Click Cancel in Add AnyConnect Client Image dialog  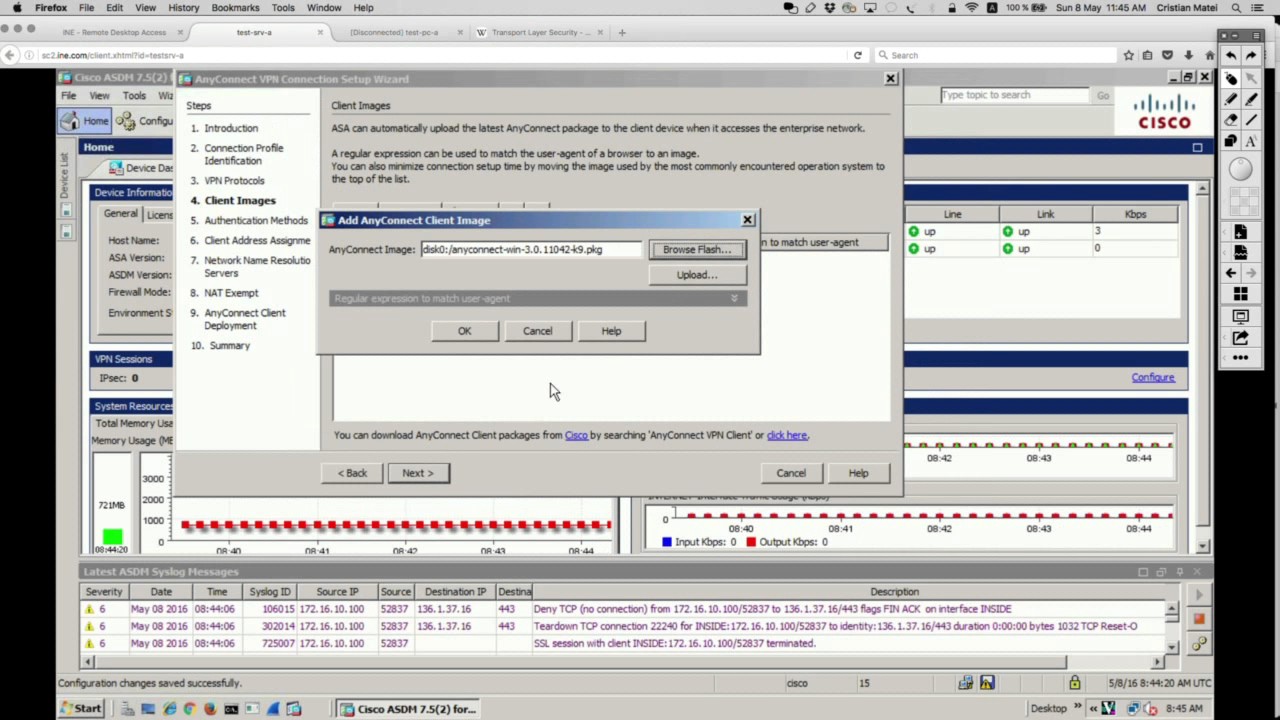[537, 331]
